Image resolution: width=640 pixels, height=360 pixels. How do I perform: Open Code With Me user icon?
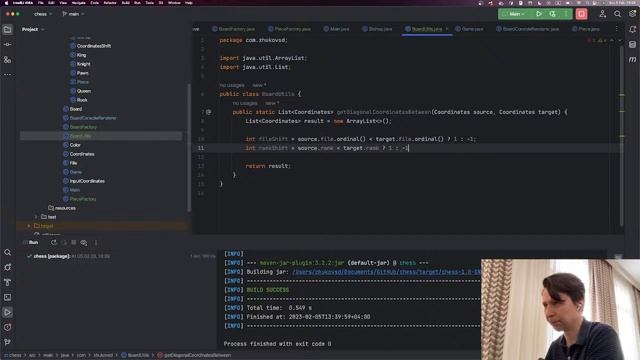[x=602, y=14]
